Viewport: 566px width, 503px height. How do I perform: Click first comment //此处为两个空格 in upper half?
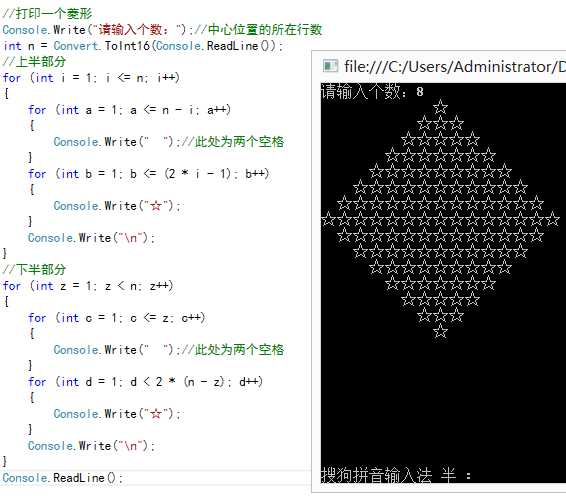tap(232, 142)
